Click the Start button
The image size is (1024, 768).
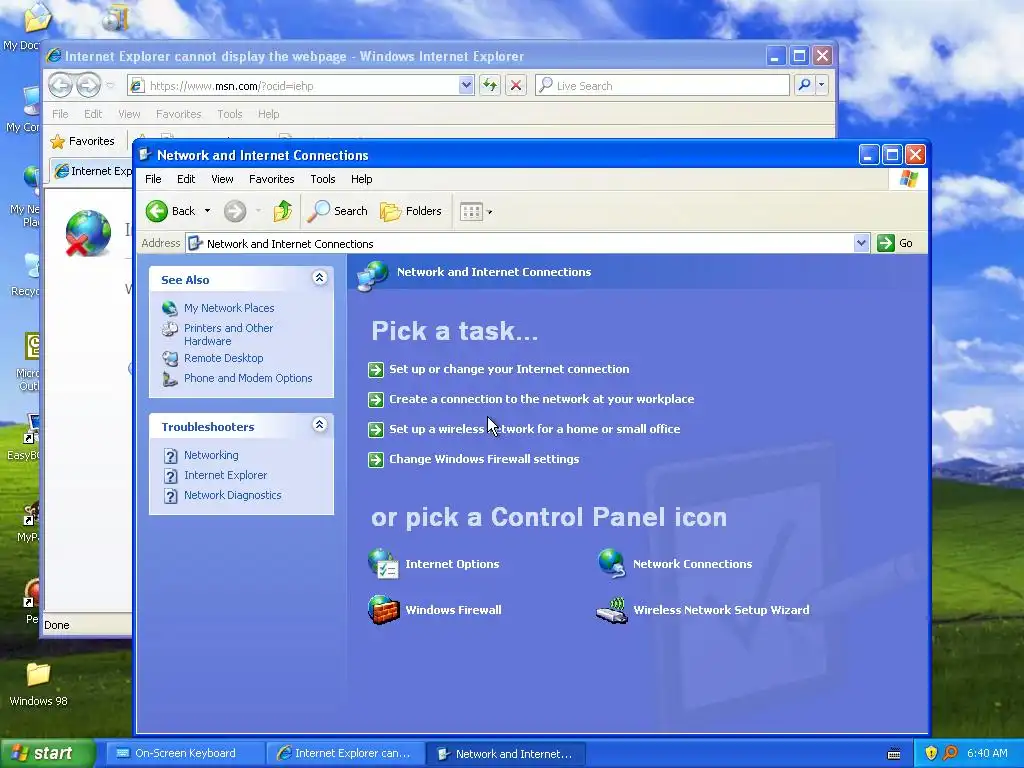pos(47,754)
